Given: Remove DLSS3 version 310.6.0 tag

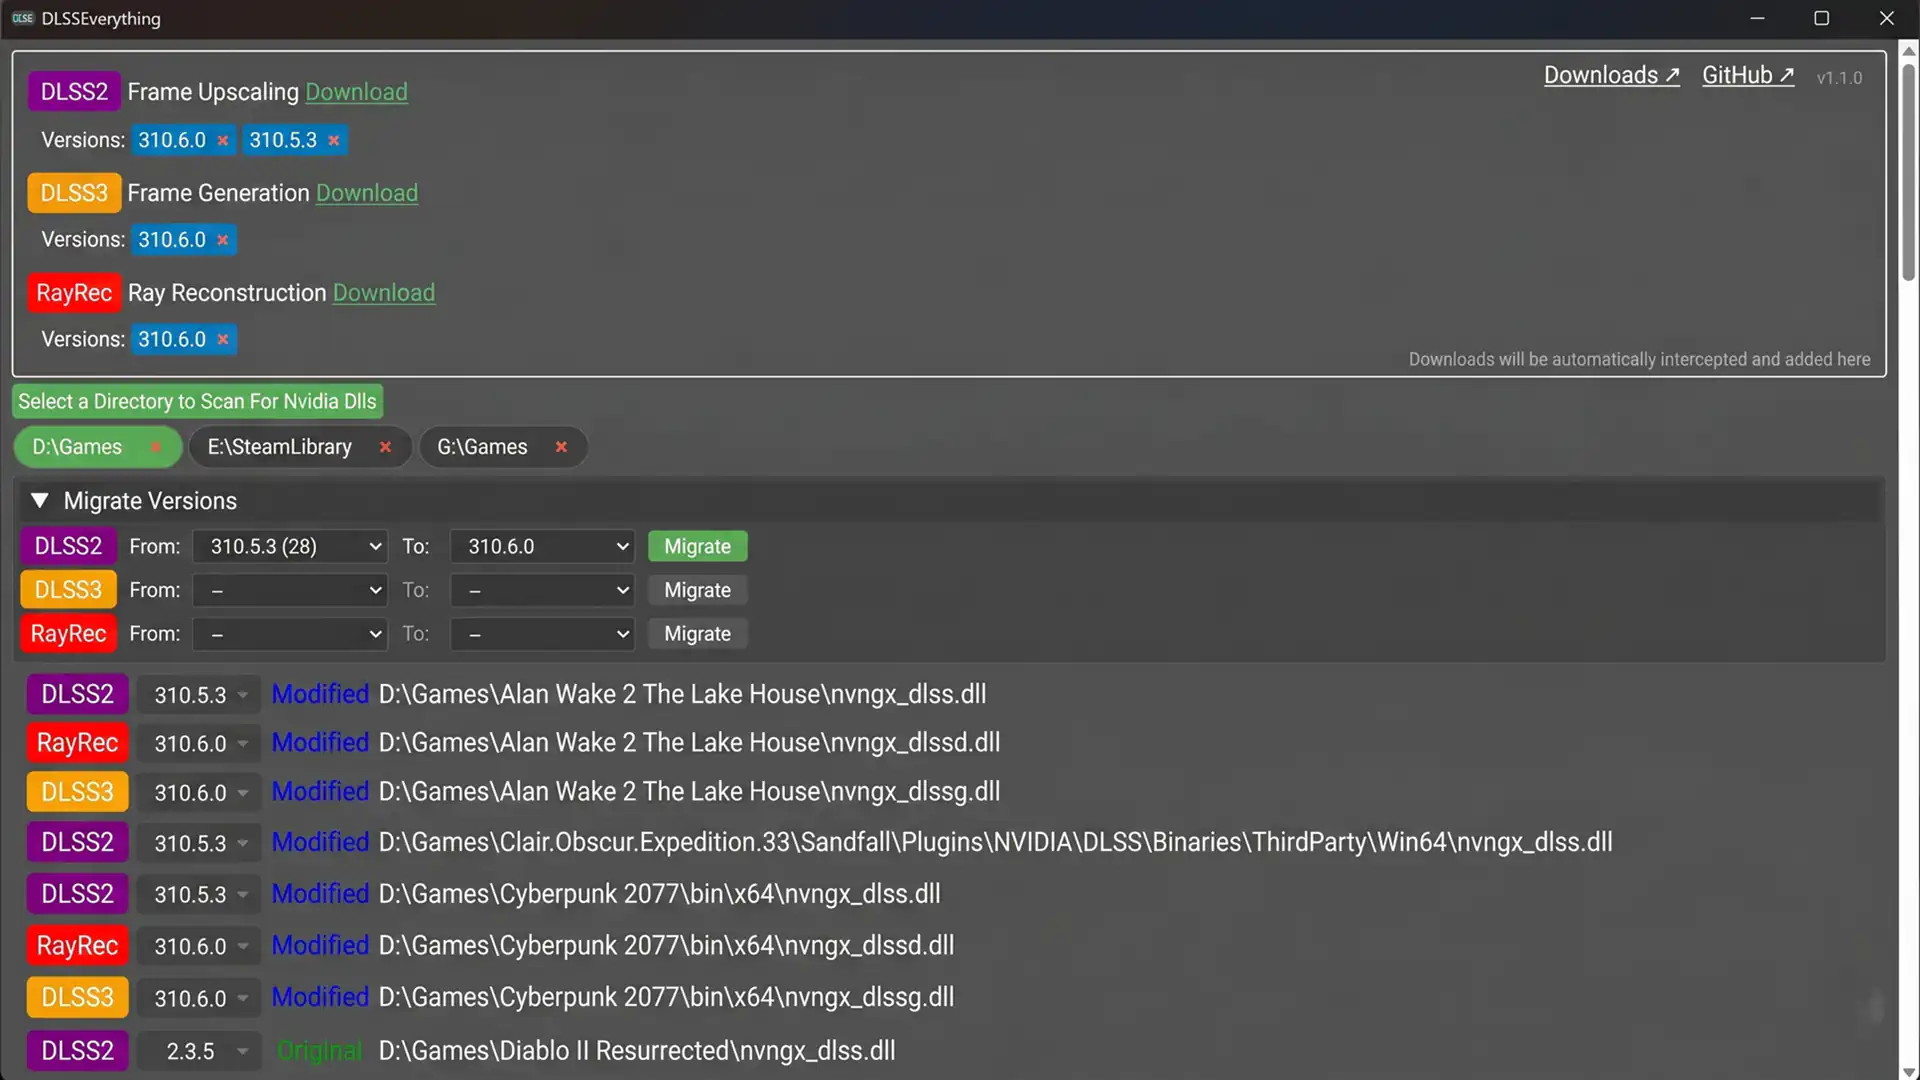Looking at the screenshot, I should click(223, 240).
